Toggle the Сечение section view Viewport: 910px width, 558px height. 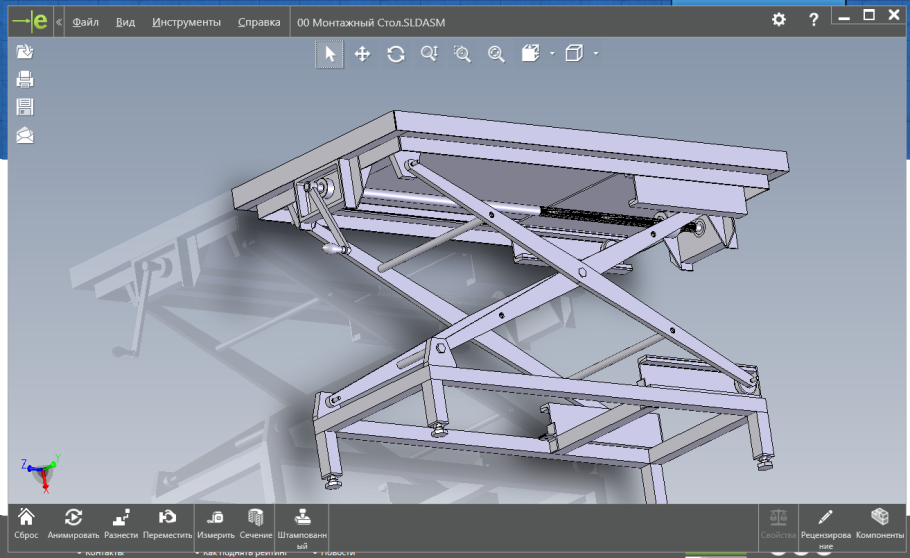(256, 523)
